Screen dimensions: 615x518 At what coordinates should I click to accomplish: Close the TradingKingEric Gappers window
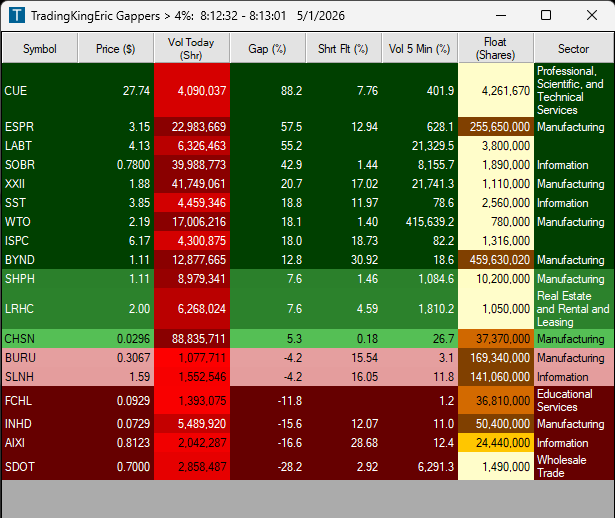592,16
